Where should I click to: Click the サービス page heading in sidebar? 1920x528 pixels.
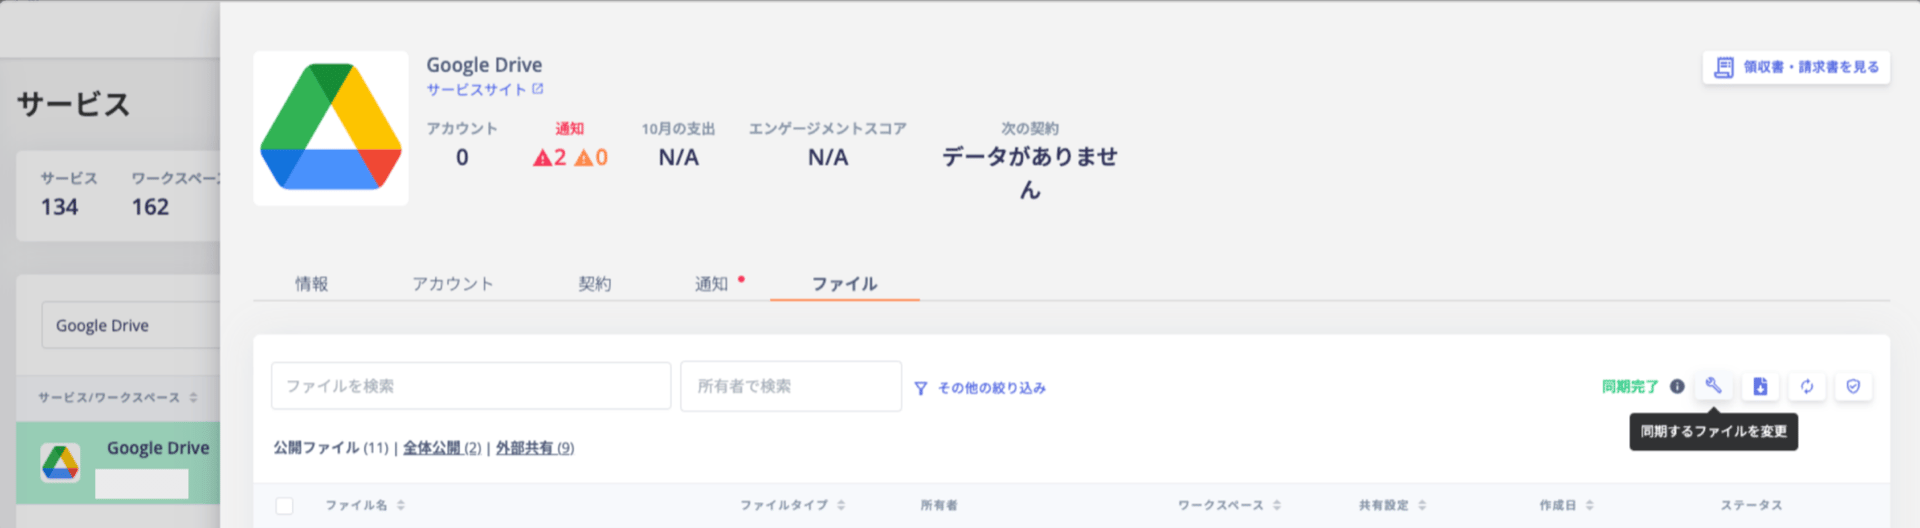(x=74, y=105)
